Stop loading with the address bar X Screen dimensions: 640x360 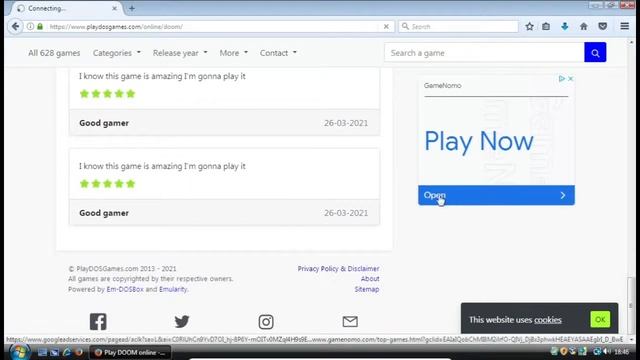386,27
